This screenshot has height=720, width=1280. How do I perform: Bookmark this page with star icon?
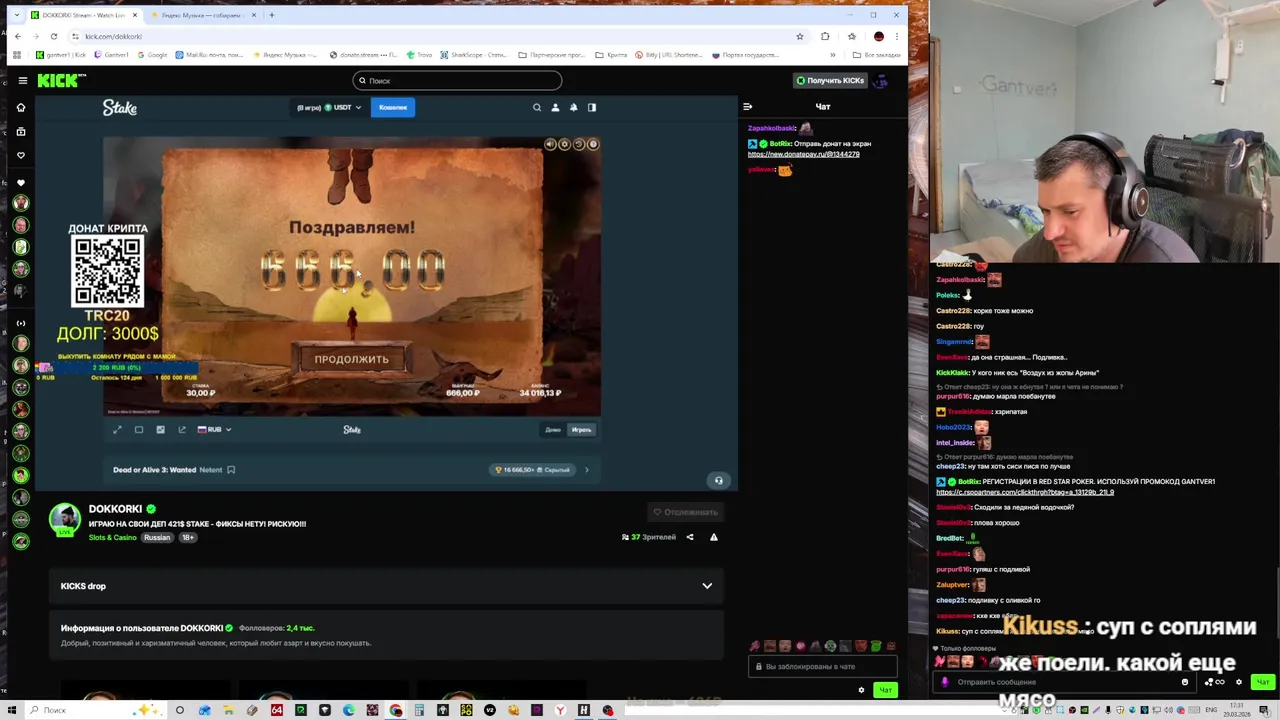(x=799, y=36)
